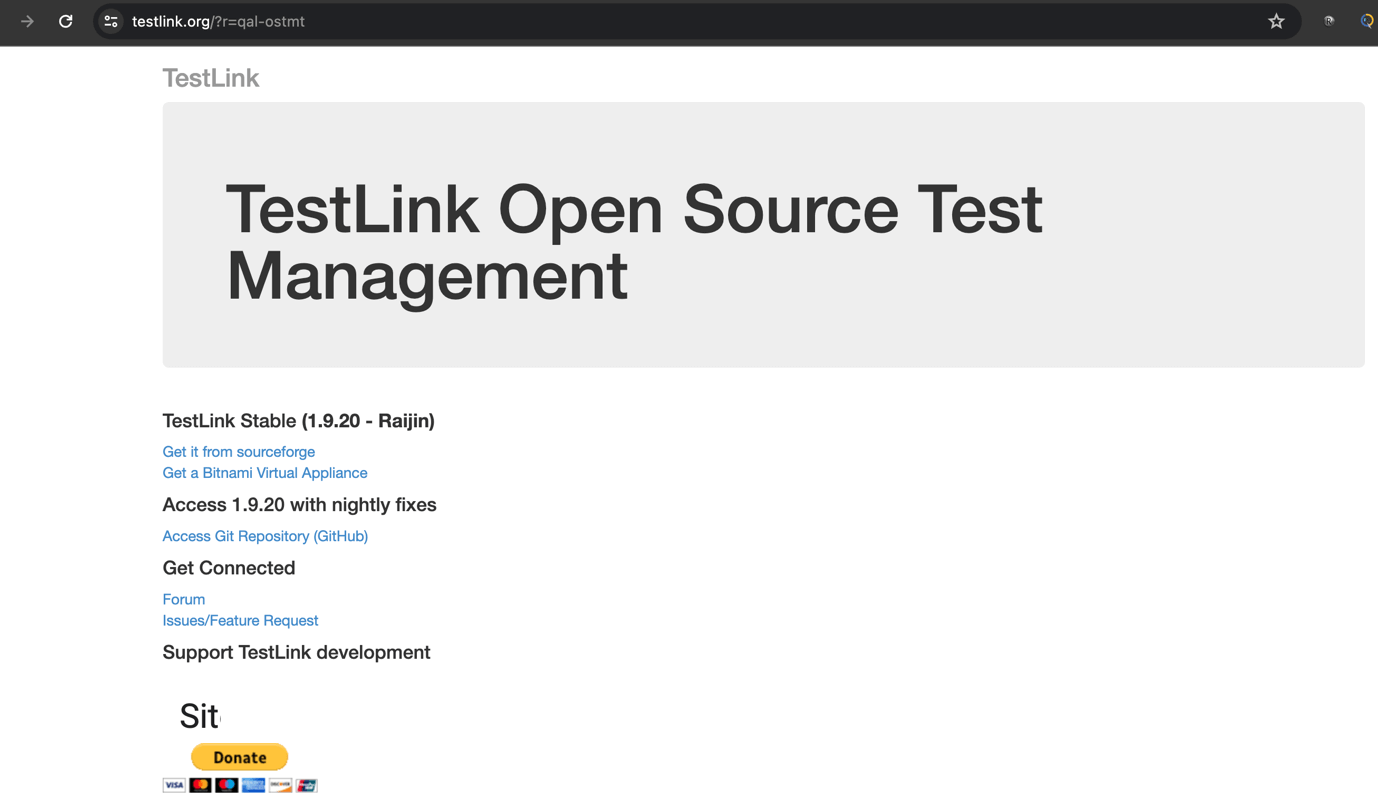The image size is (1378, 804).
Task: Open Get a Bitnami Virtual Appliance
Action: tap(264, 471)
